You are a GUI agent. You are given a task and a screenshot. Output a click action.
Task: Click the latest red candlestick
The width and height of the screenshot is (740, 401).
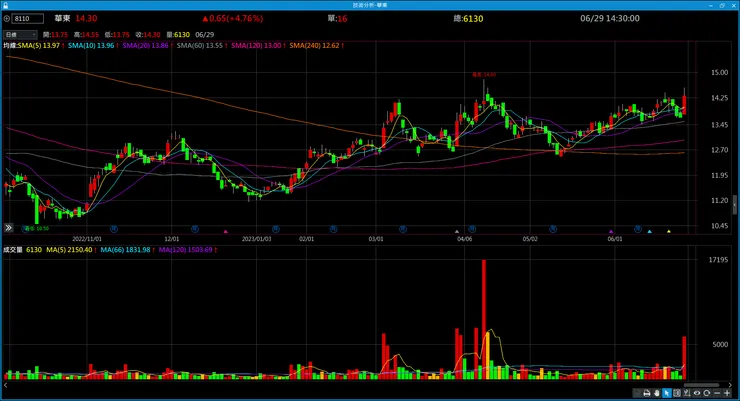click(x=684, y=105)
